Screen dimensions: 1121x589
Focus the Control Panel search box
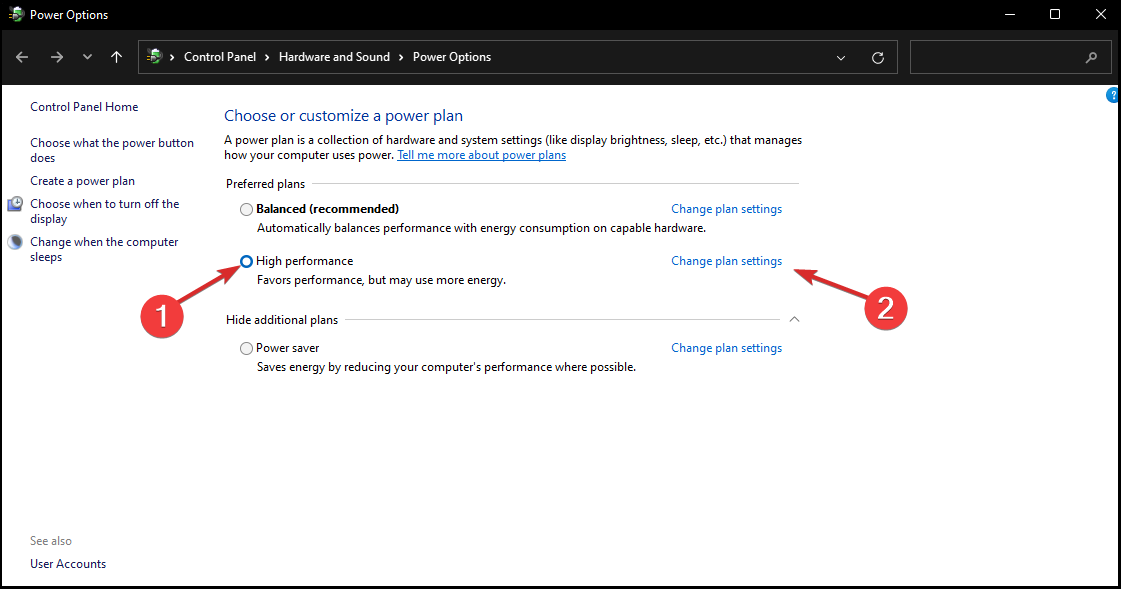pyautogui.click(x=995, y=58)
